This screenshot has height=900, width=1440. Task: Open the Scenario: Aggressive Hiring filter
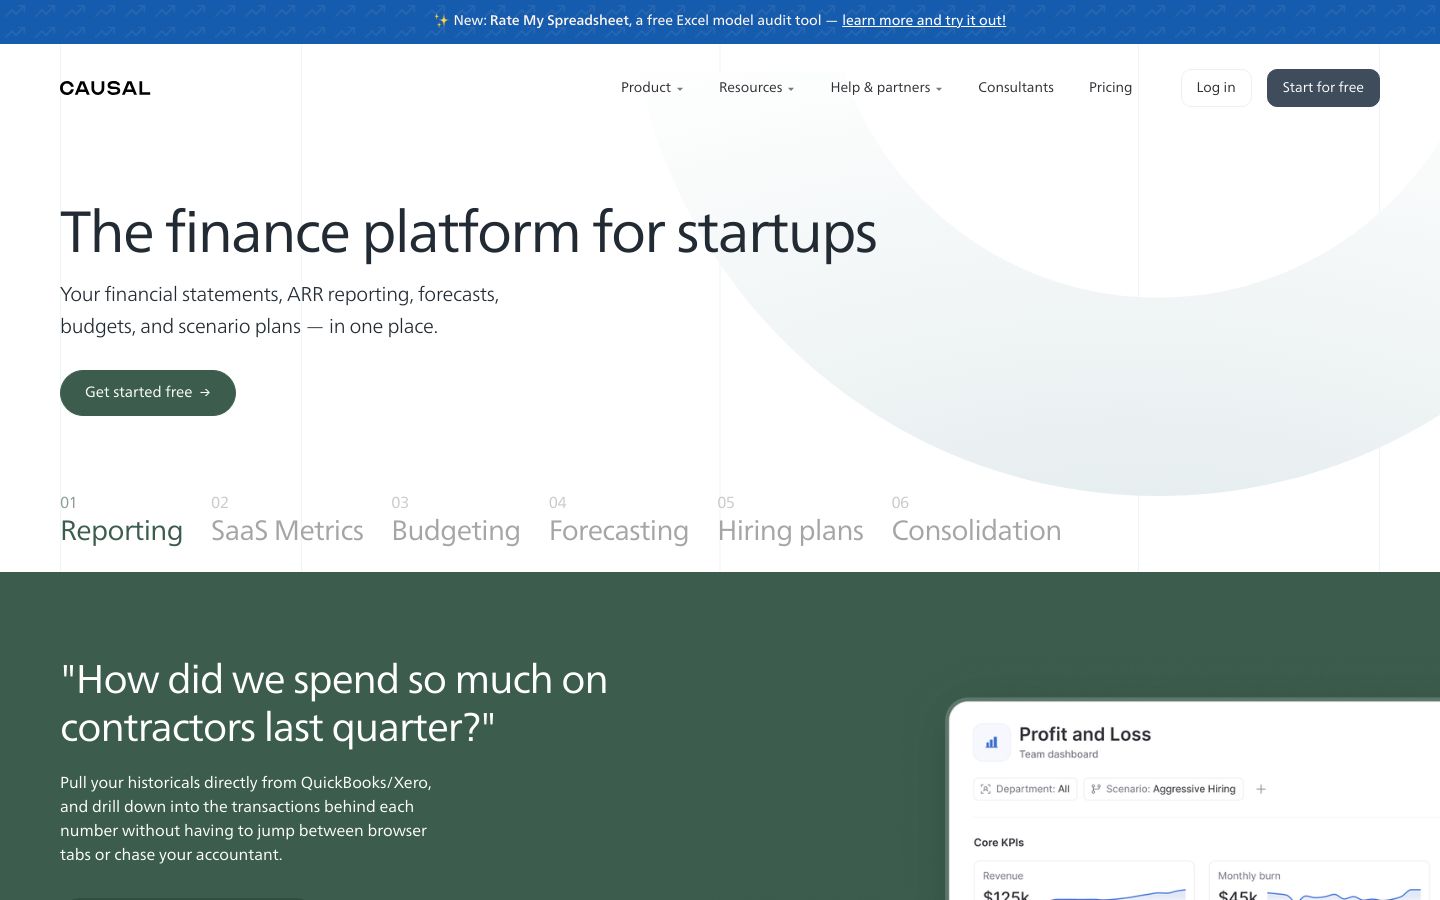coord(1163,789)
